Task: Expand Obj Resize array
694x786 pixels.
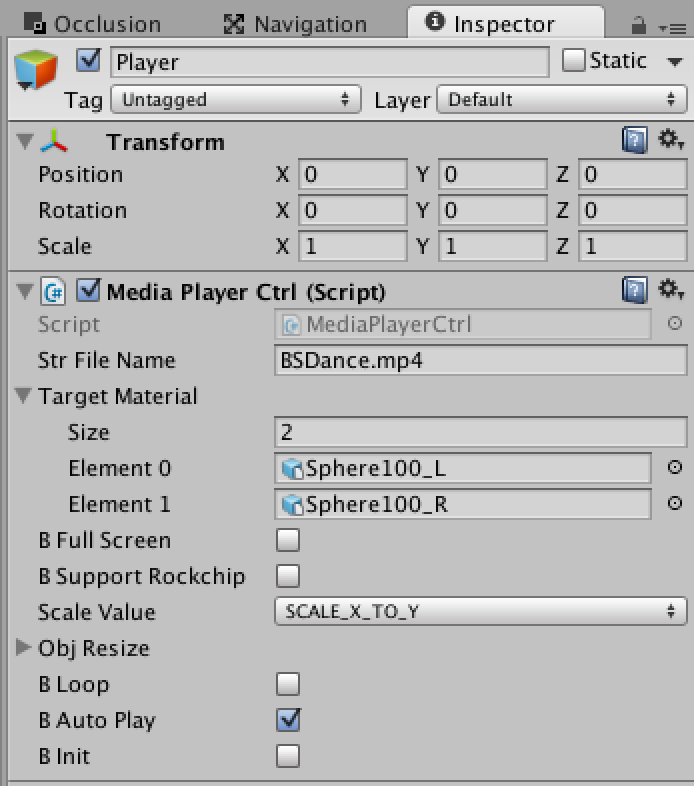Action: [23, 647]
